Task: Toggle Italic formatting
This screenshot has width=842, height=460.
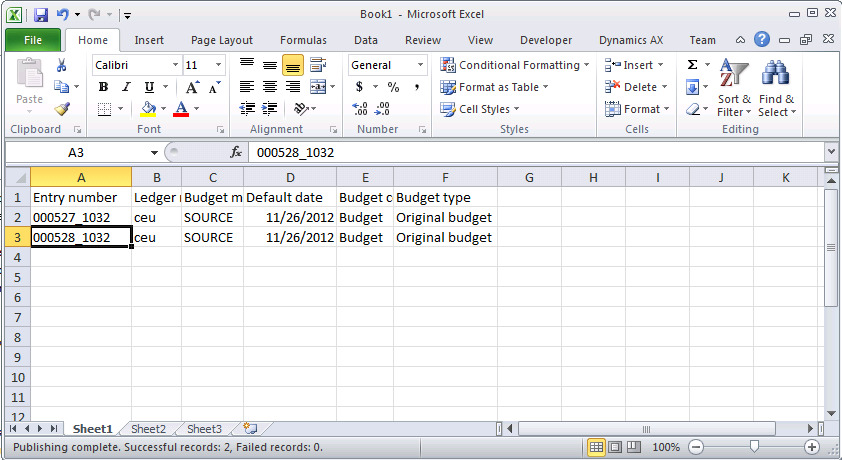Action: (x=126, y=87)
